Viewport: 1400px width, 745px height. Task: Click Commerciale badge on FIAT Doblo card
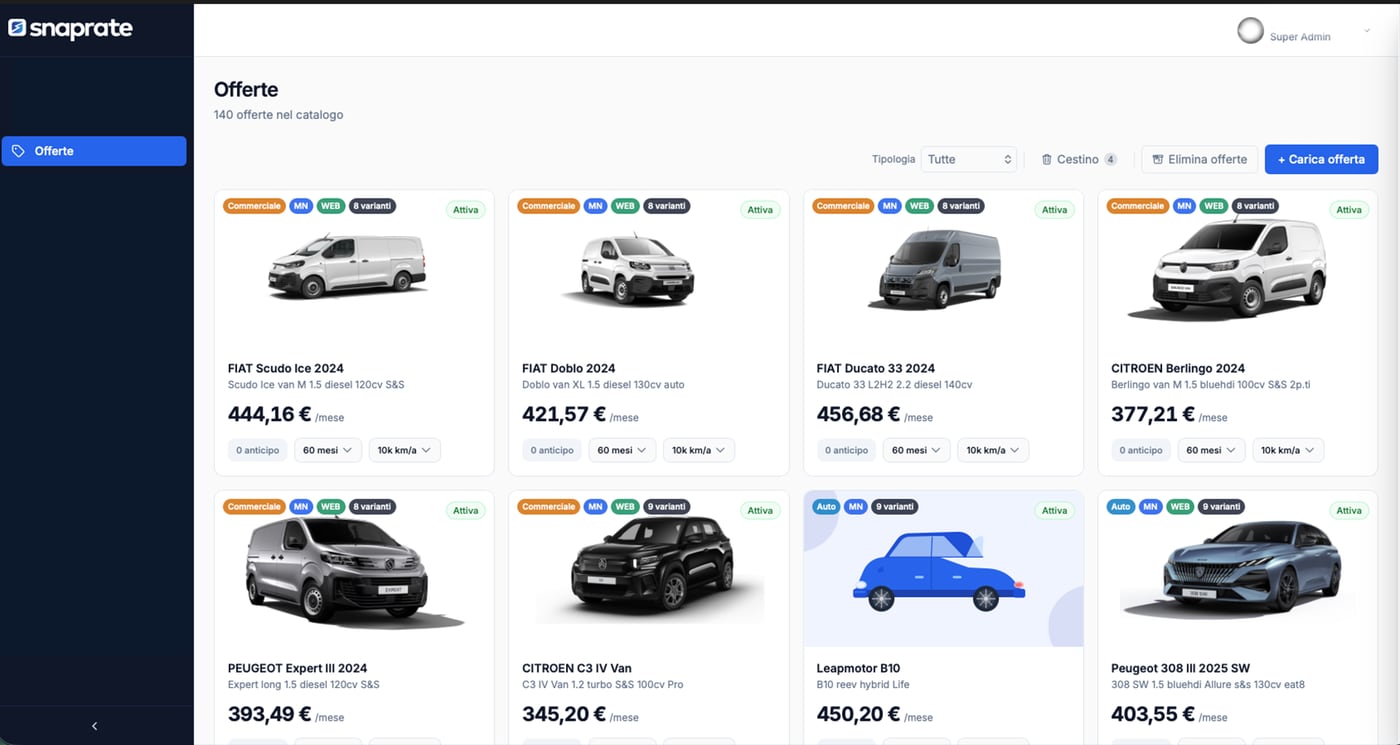549,206
